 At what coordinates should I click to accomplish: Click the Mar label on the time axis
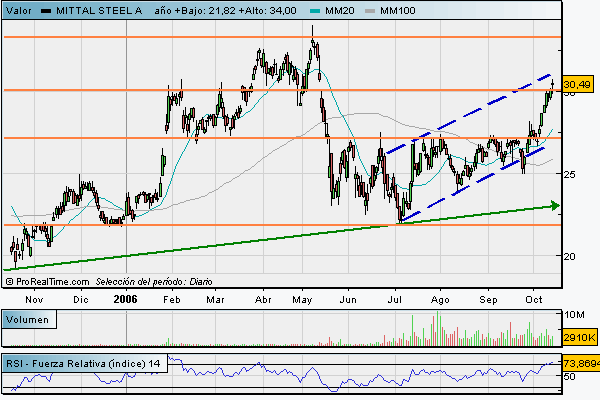pos(215,299)
